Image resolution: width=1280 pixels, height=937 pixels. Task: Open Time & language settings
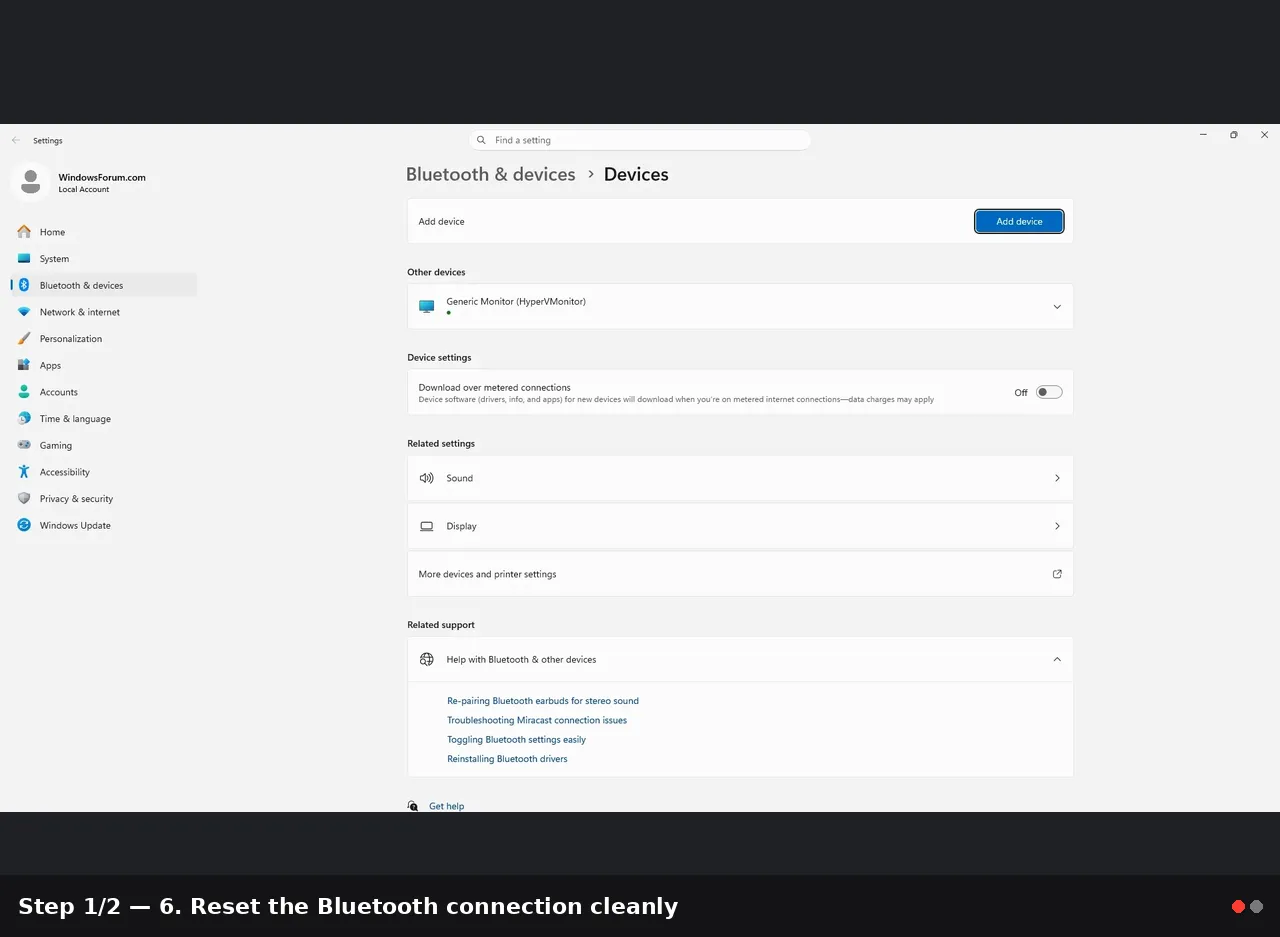point(104,418)
